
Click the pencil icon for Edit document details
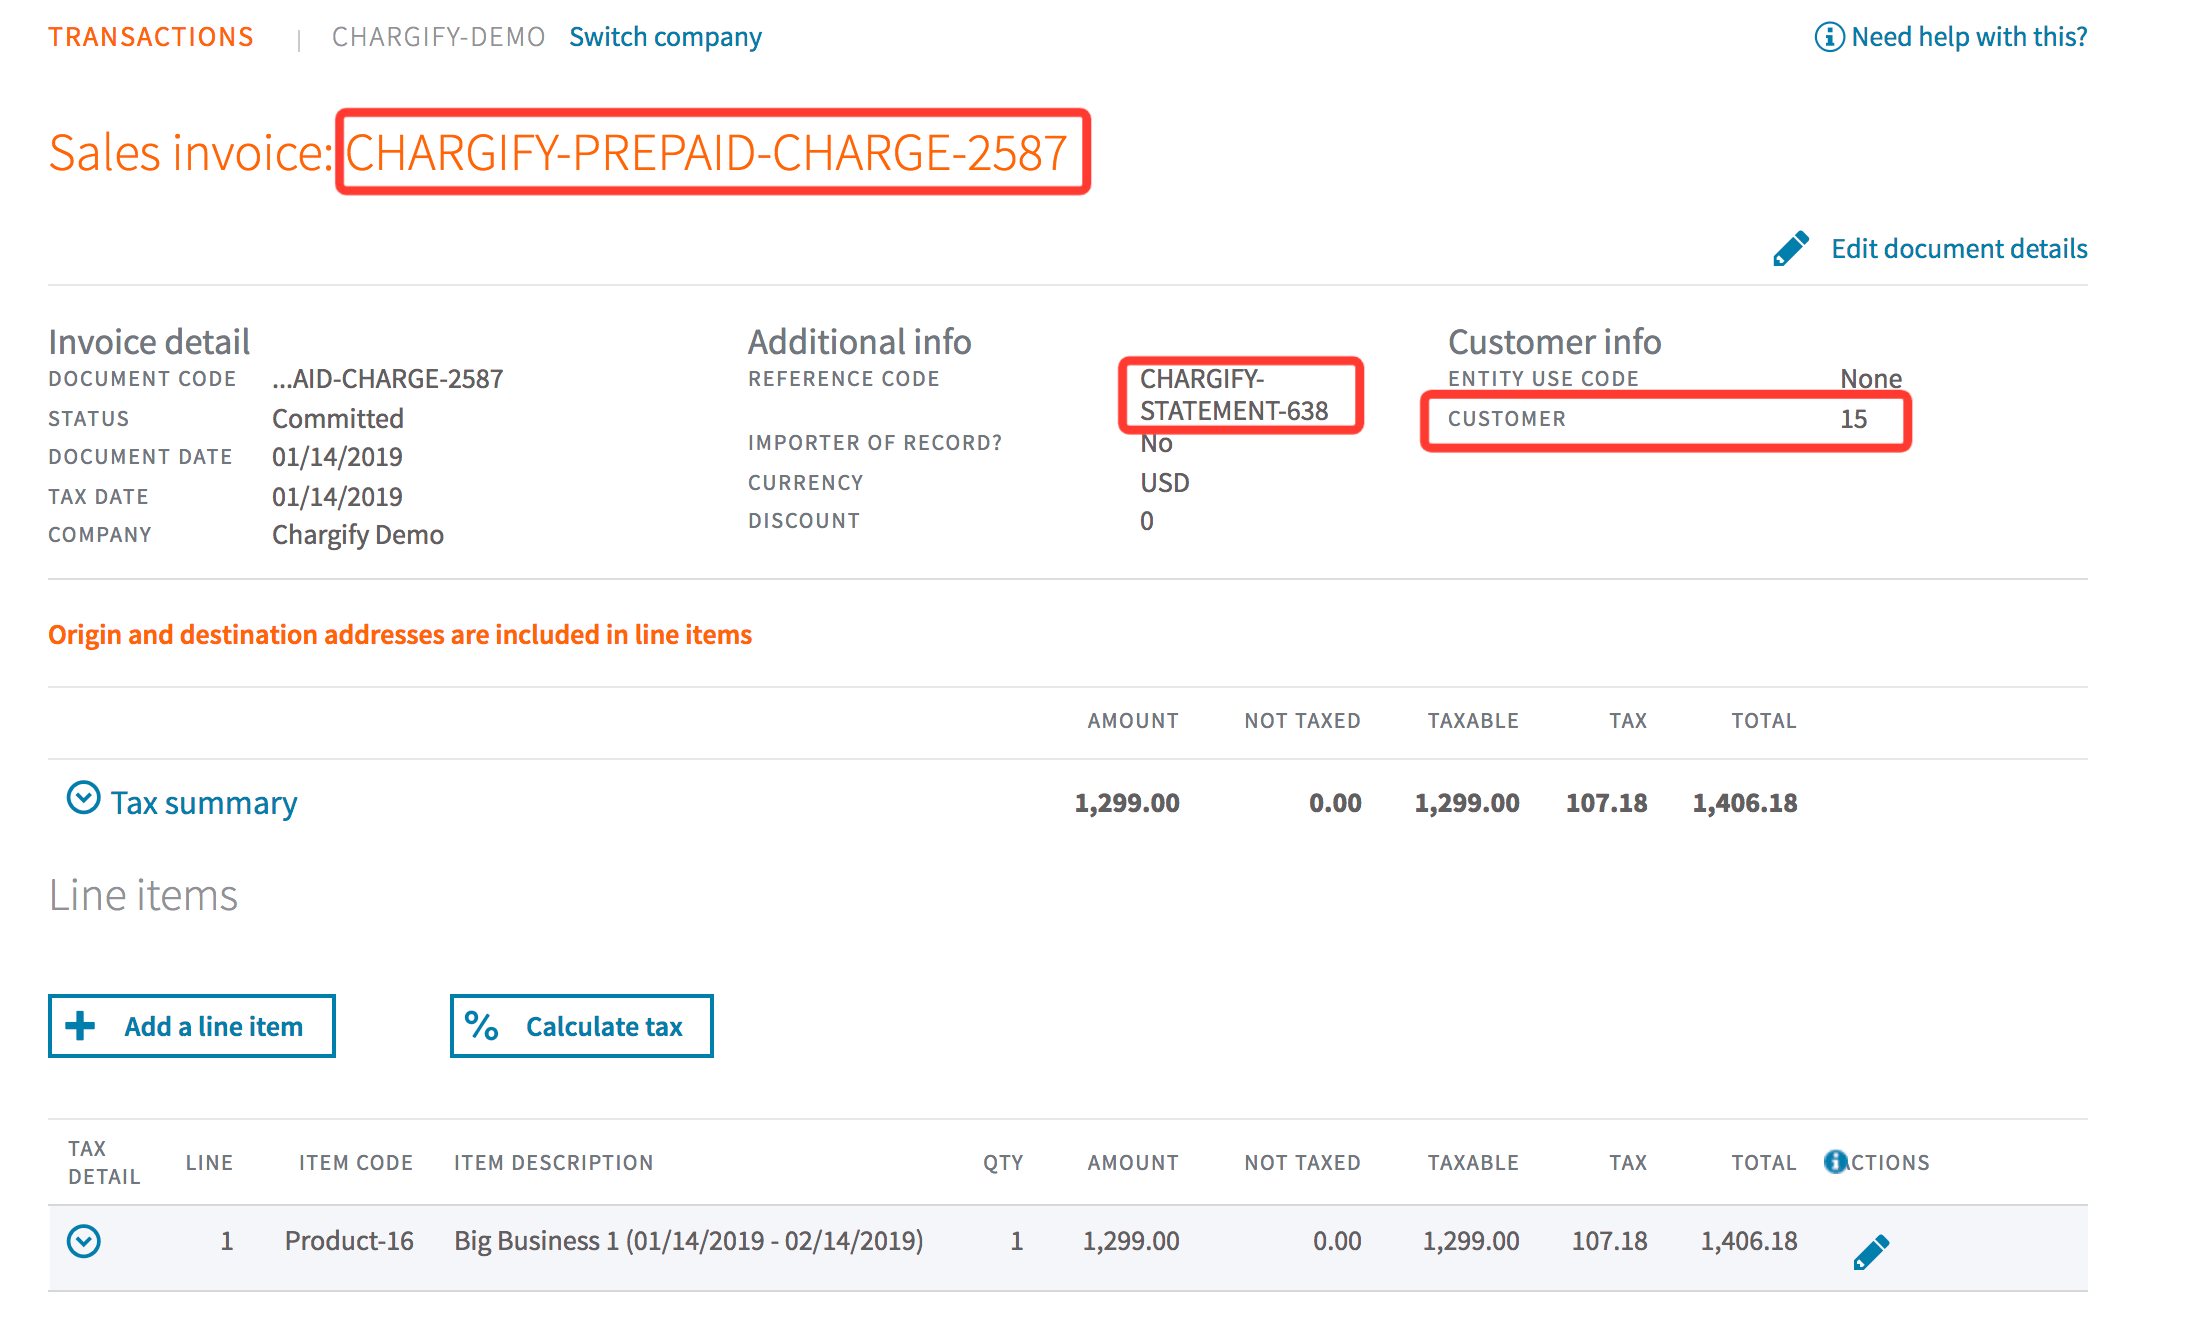pyautogui.click(x=1791, y=249)
